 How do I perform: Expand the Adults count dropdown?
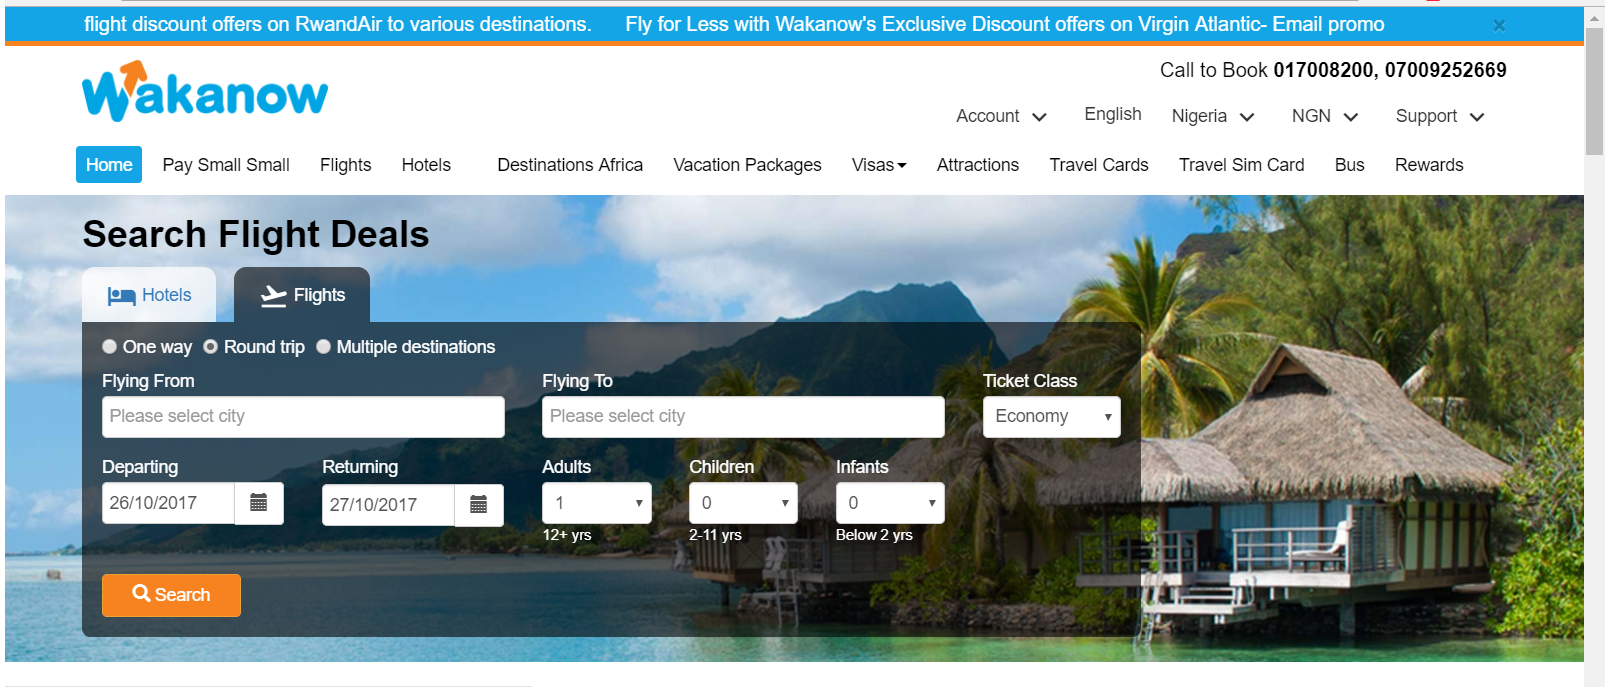point(596,503)
